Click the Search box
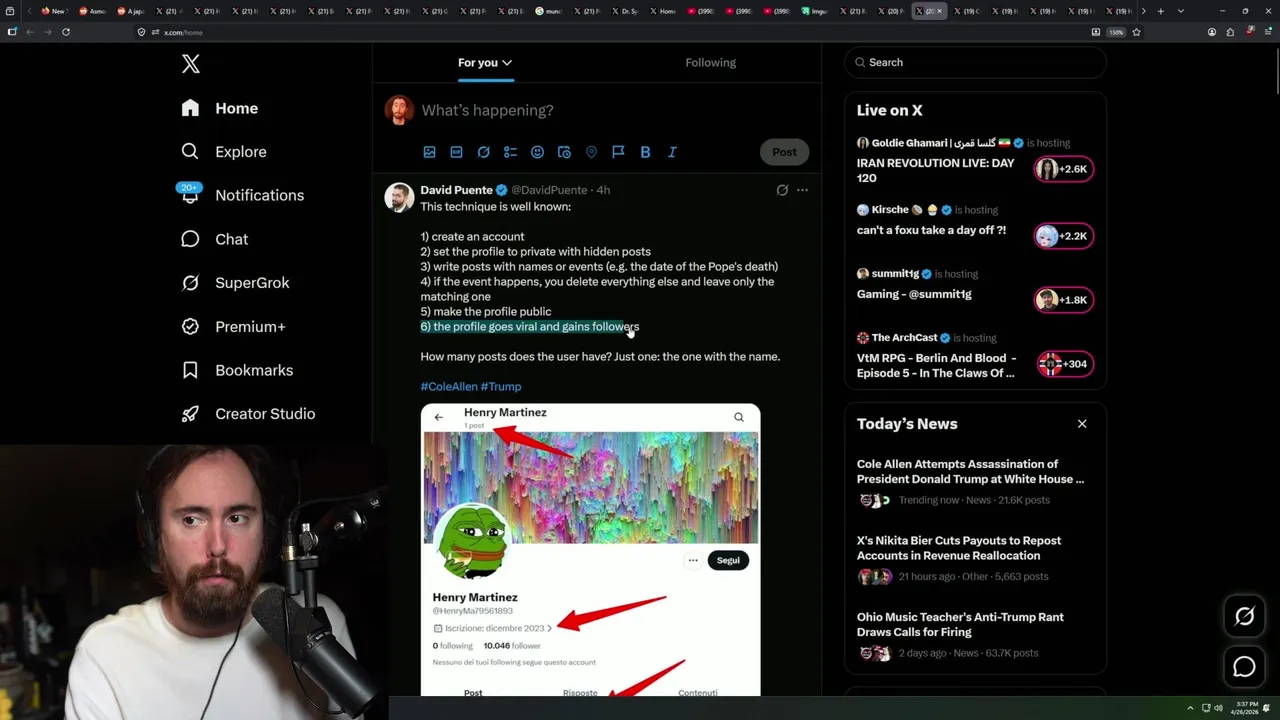 tap(975, 62)
